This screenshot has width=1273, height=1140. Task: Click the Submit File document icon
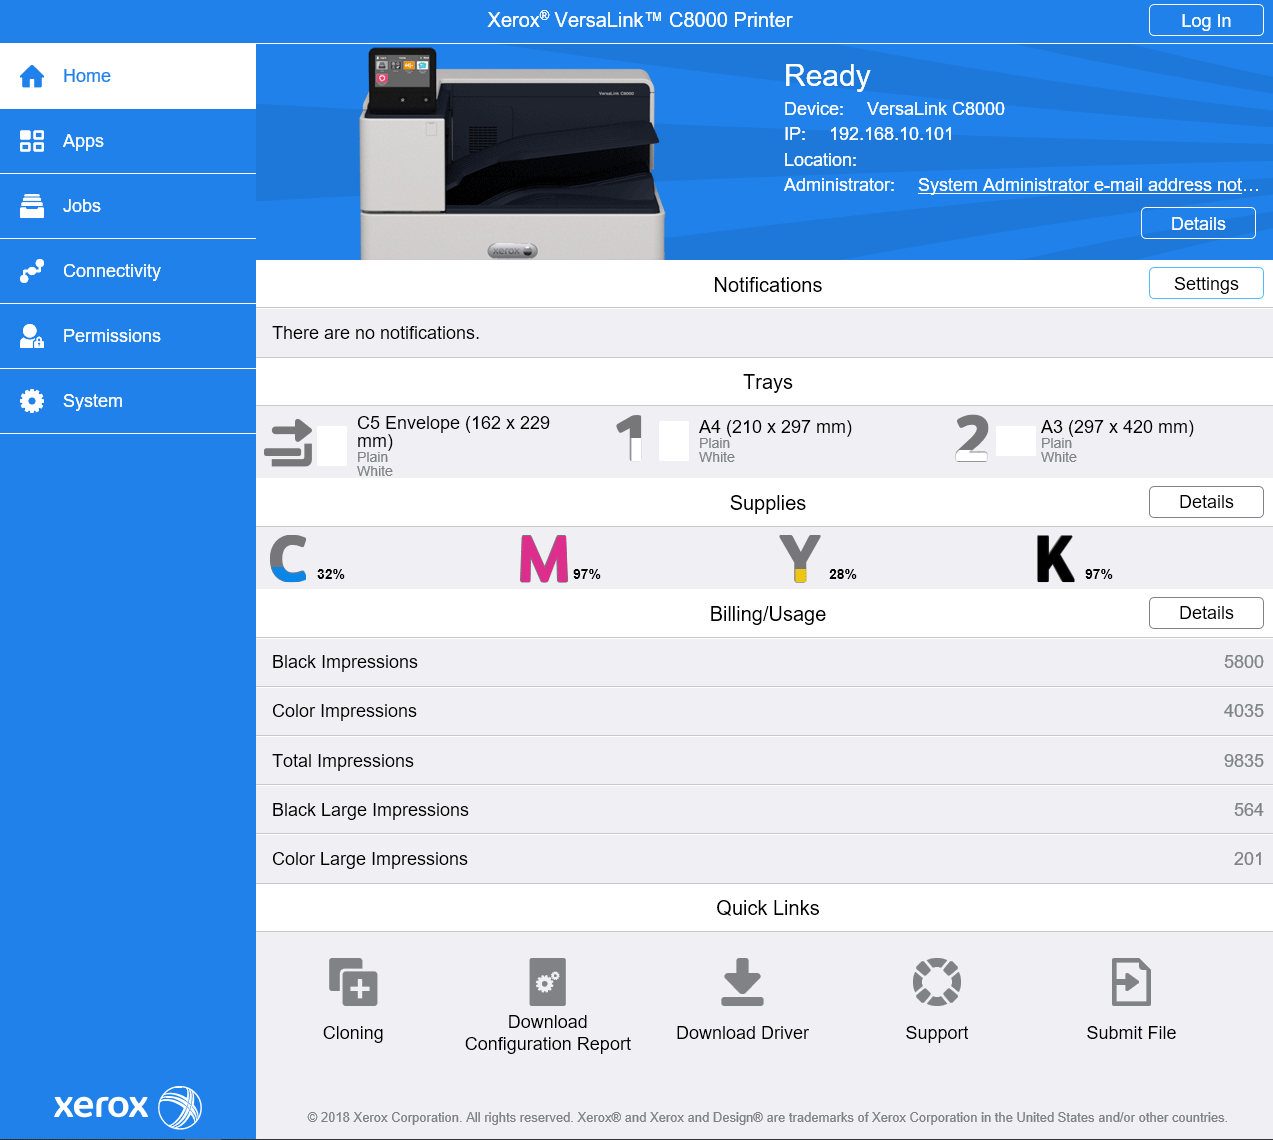click(x=1131, y=981)
